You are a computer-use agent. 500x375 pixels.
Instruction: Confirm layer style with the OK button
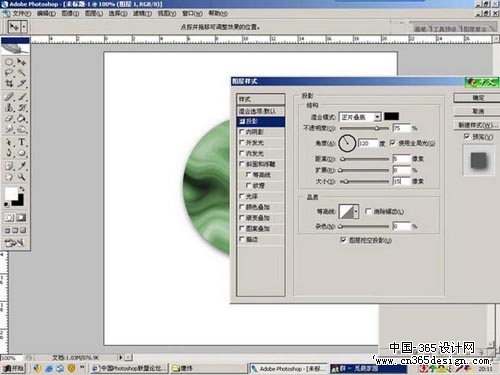[478, 98]
